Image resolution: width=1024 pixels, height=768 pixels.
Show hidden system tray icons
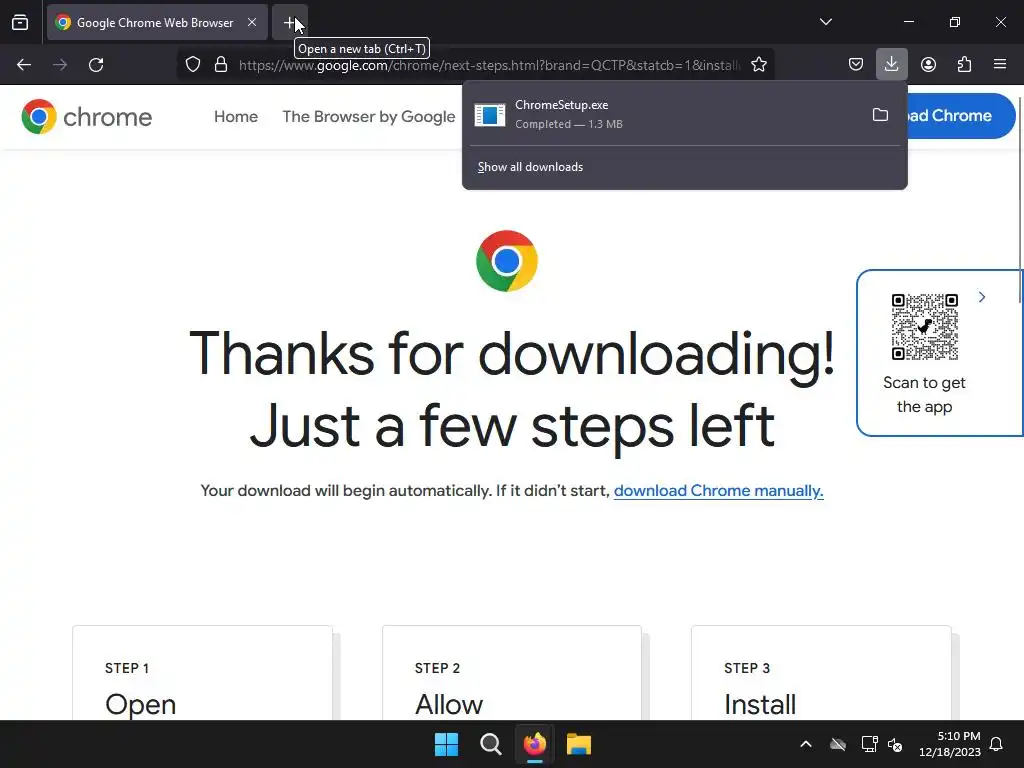click(x=806, y=744)
